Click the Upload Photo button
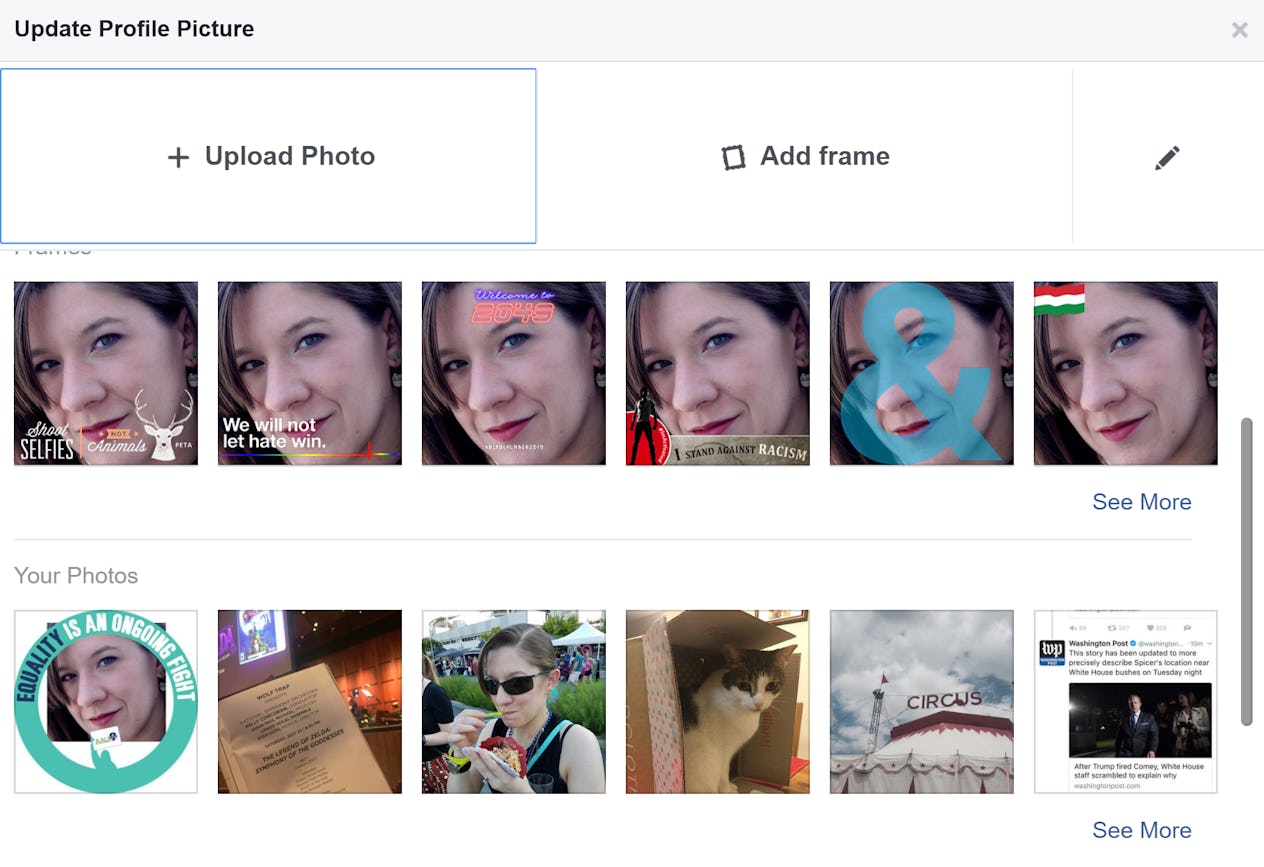Screen dimensions: 1264x867 (x=268, y=156)
